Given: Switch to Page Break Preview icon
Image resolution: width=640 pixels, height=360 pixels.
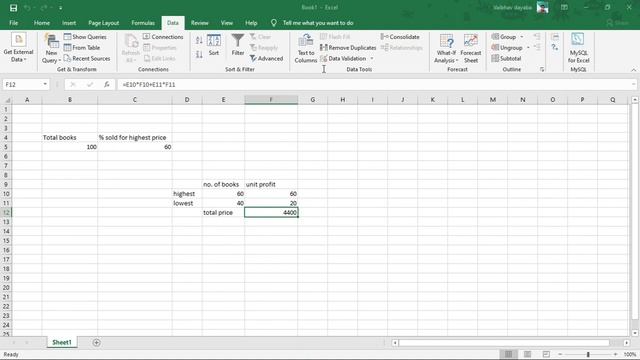Looking at the screenshot, I should pos(546,354).
